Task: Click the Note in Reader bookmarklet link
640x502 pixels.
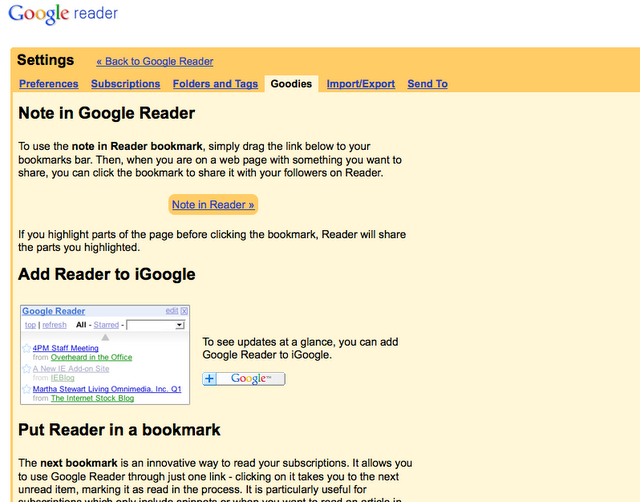Action: coord(213,204)
